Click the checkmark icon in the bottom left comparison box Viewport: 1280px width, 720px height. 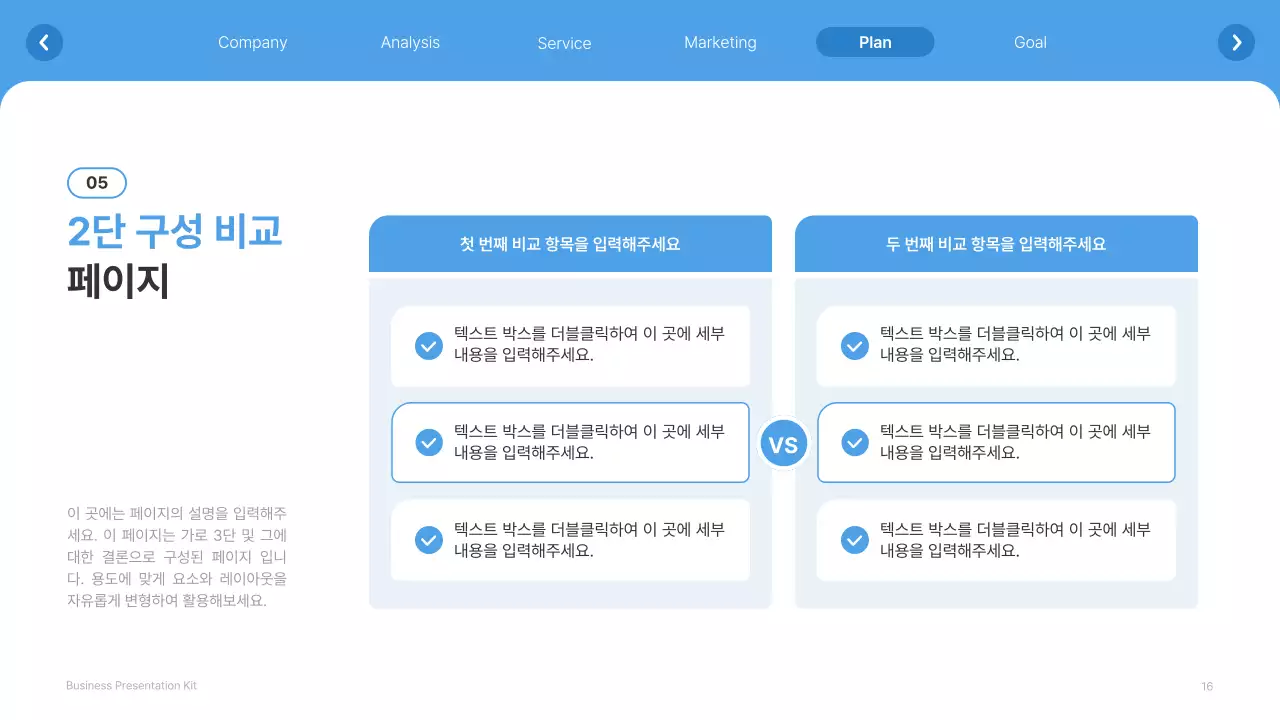[428, 539]
